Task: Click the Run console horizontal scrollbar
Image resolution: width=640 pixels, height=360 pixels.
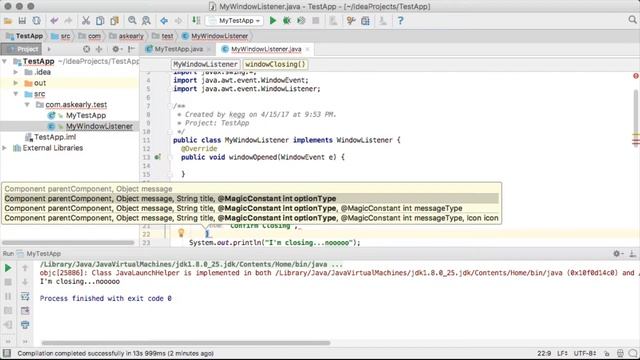Action: click(x=186, y=343)
